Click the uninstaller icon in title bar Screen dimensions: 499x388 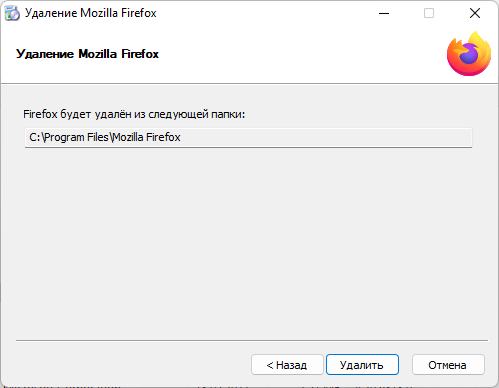12,13
